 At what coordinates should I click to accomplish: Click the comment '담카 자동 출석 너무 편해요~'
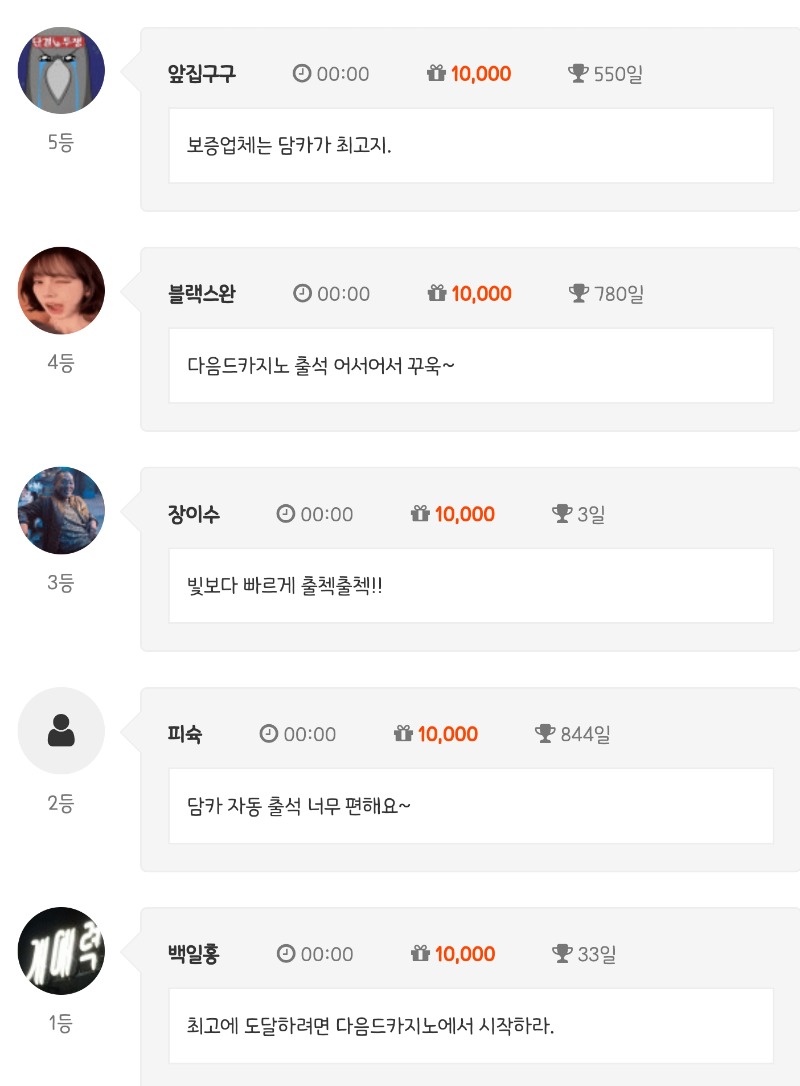(x=299, y=806)
